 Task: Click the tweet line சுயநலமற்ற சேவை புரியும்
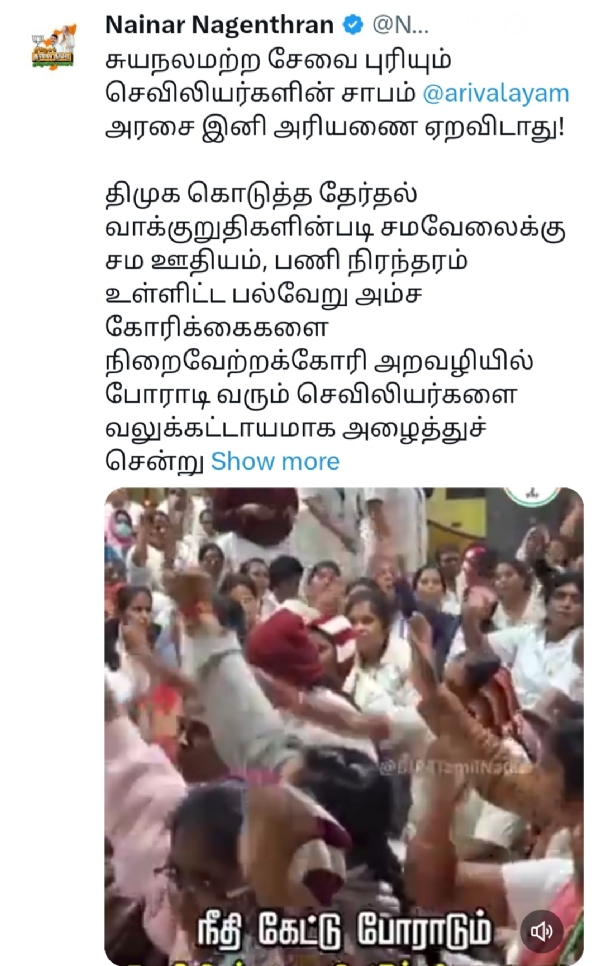click(x=278, y=60)
